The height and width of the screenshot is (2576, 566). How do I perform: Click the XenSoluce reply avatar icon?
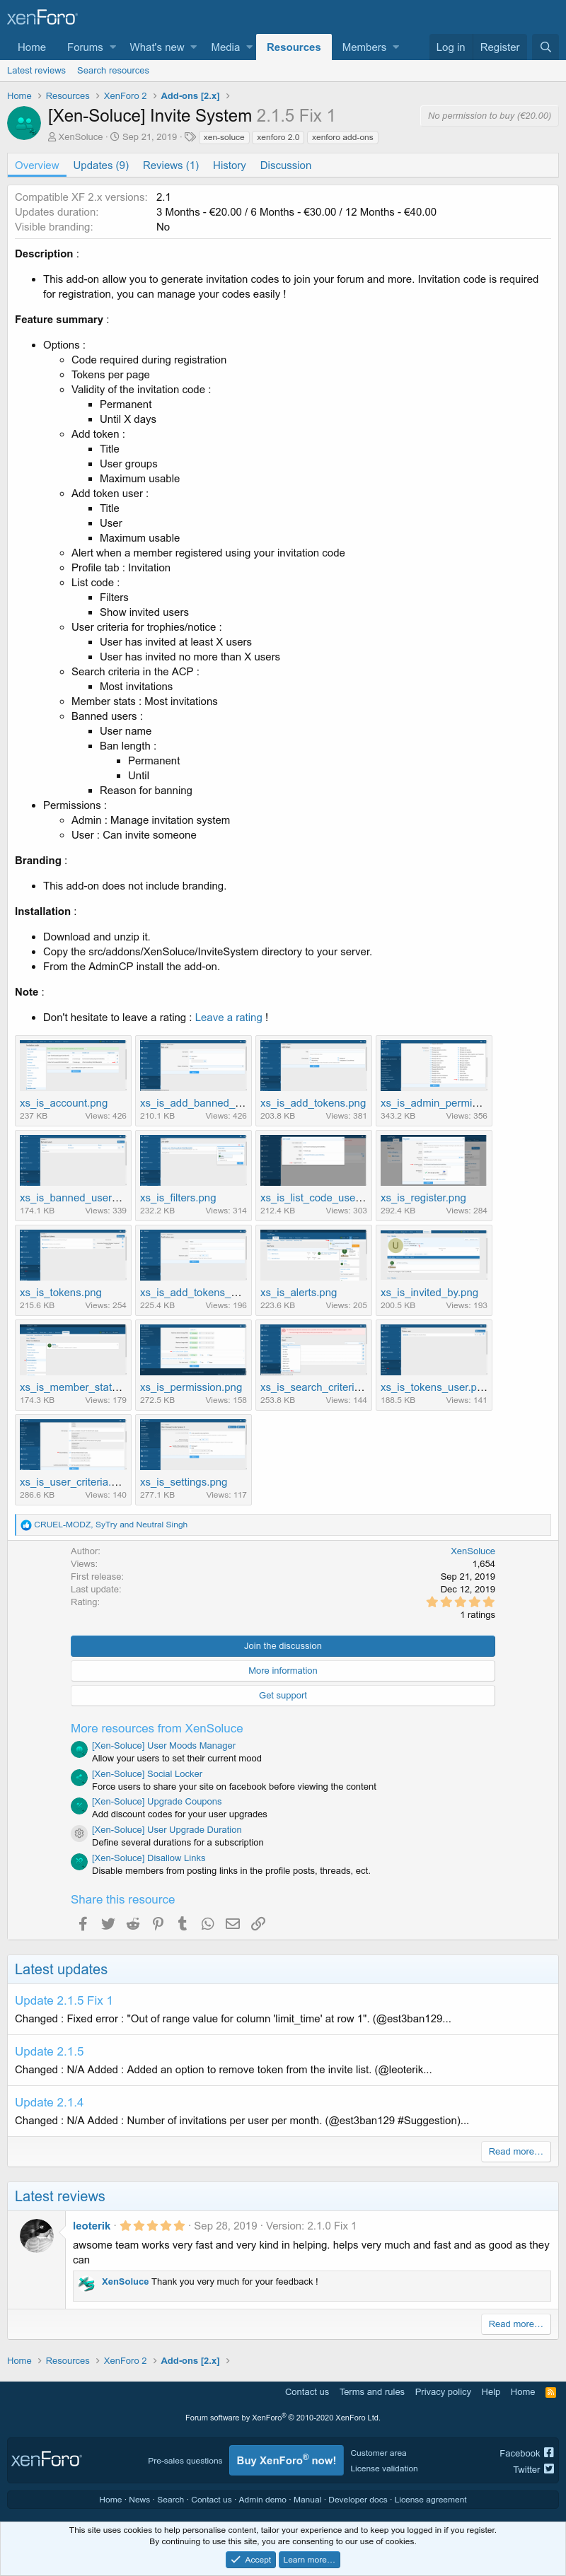click(87, 2284)
